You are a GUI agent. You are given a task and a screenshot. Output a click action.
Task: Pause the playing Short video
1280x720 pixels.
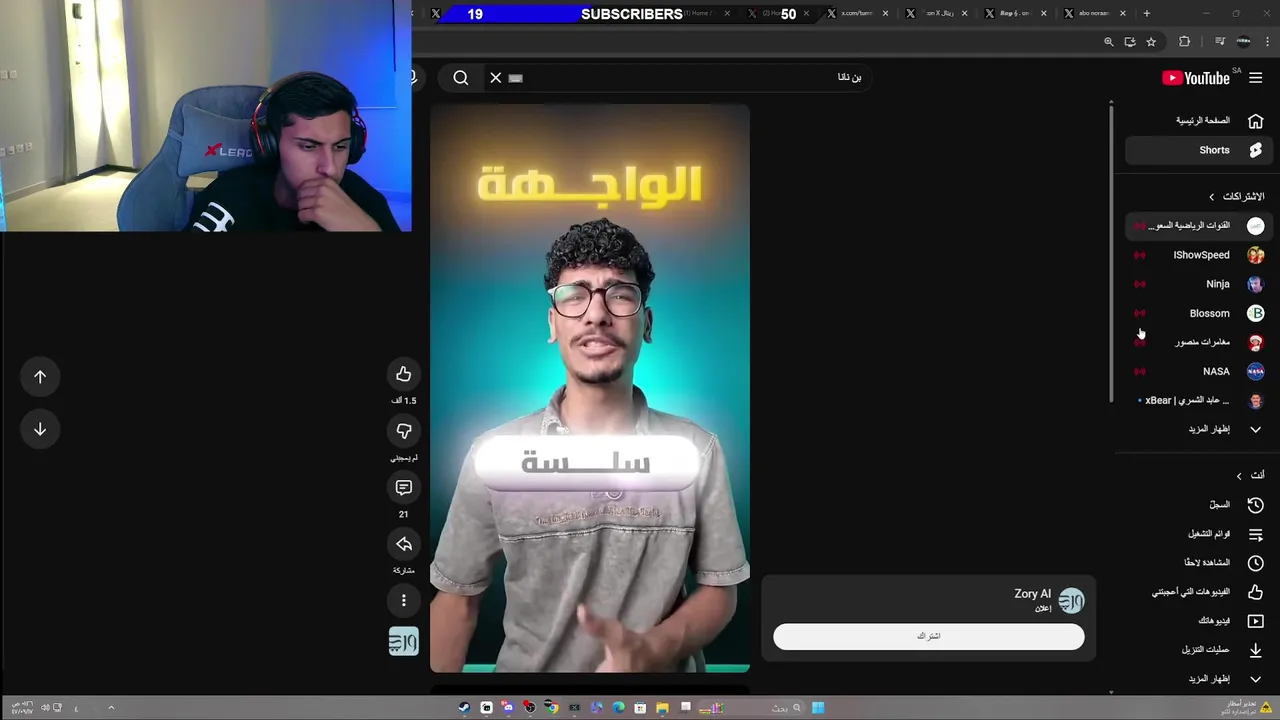pos(590,388)
